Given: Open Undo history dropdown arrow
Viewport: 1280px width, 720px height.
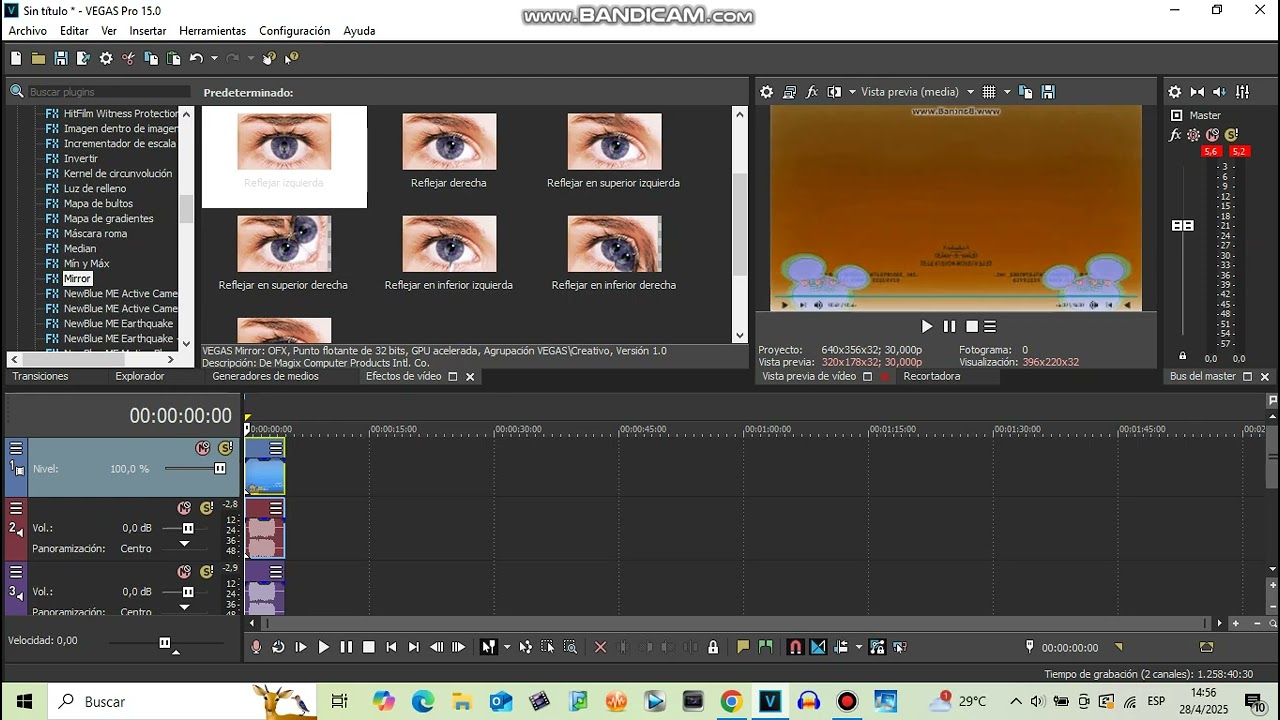Looking at the screenshot, I should click(213, 59).
